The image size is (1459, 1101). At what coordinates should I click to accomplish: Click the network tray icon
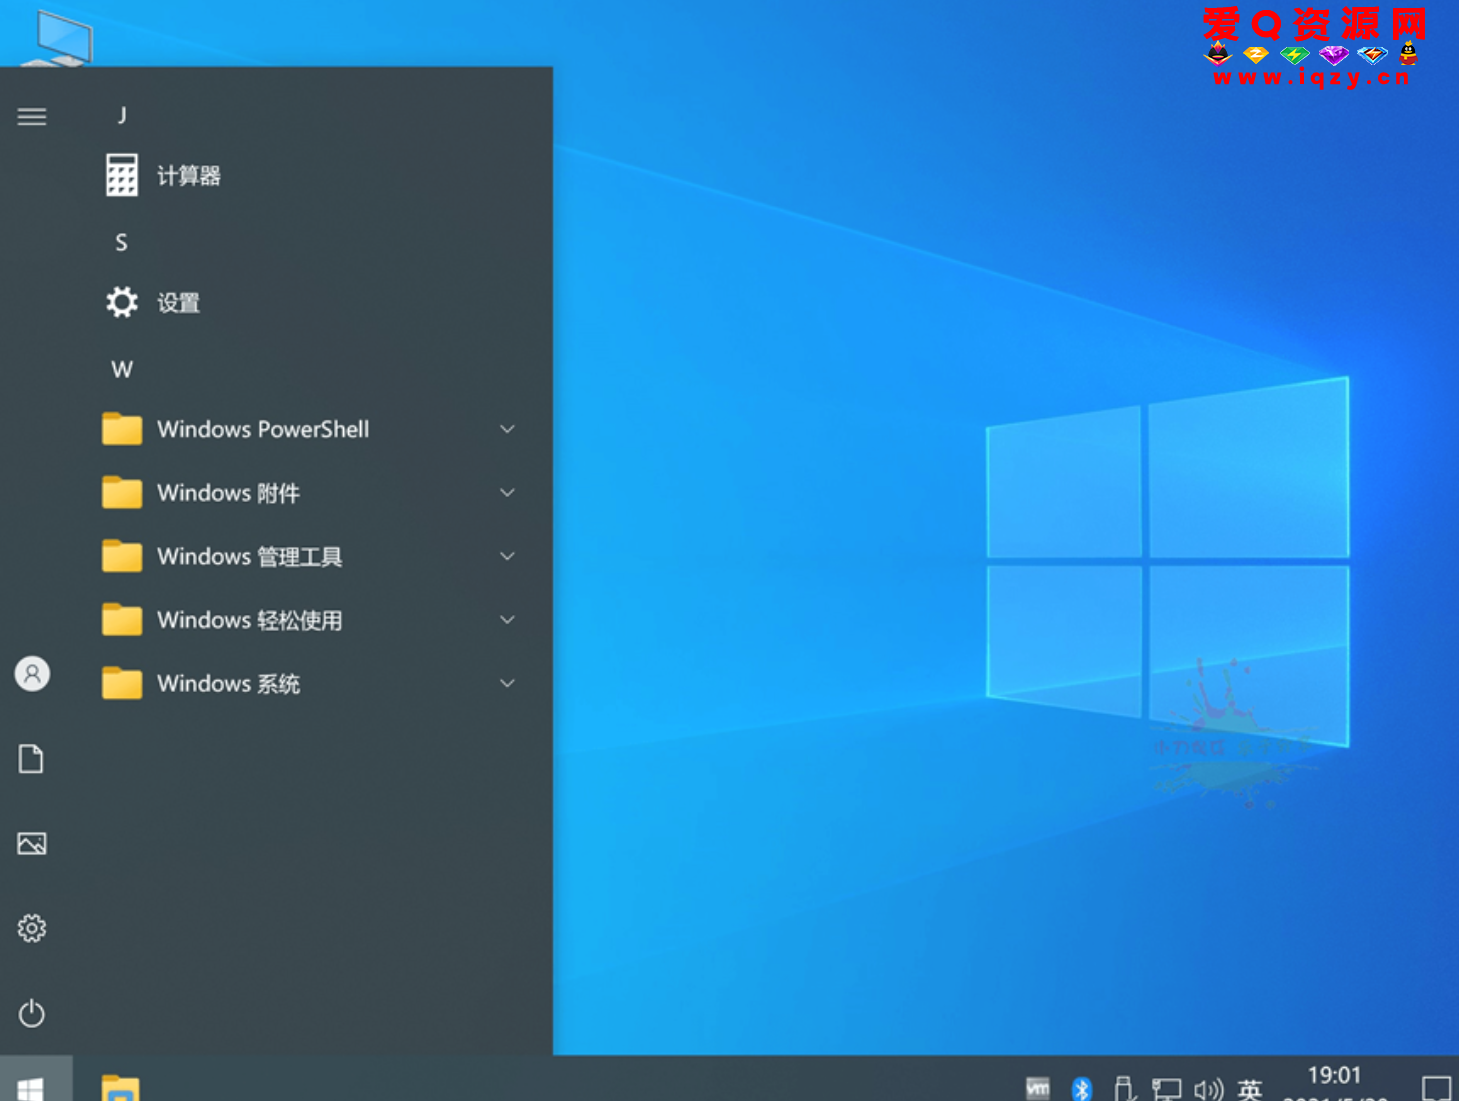click(1166, 1088)
